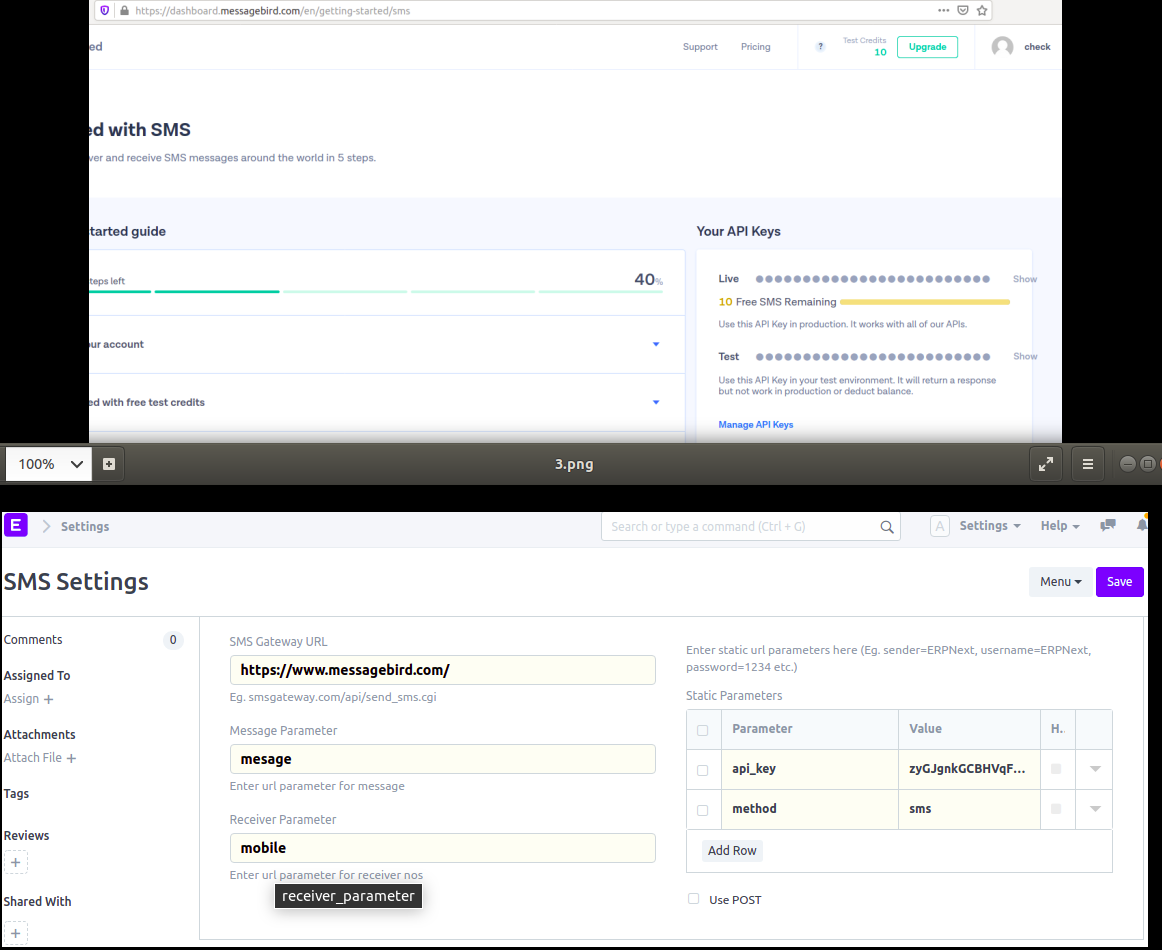Click the Receiver Parameter field
Viewport: 1162px width, 950px height.
(442, 848)
